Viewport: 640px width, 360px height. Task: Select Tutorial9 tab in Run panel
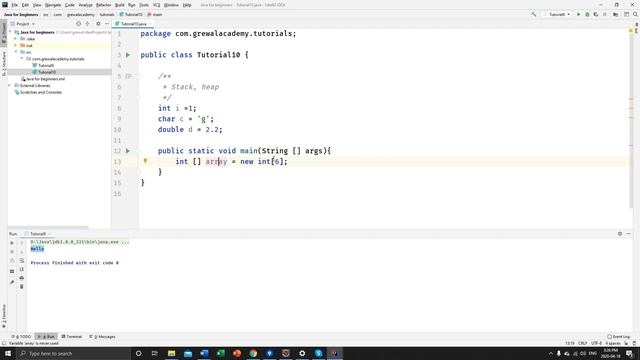pyautogui.click(x=38, y=234)
